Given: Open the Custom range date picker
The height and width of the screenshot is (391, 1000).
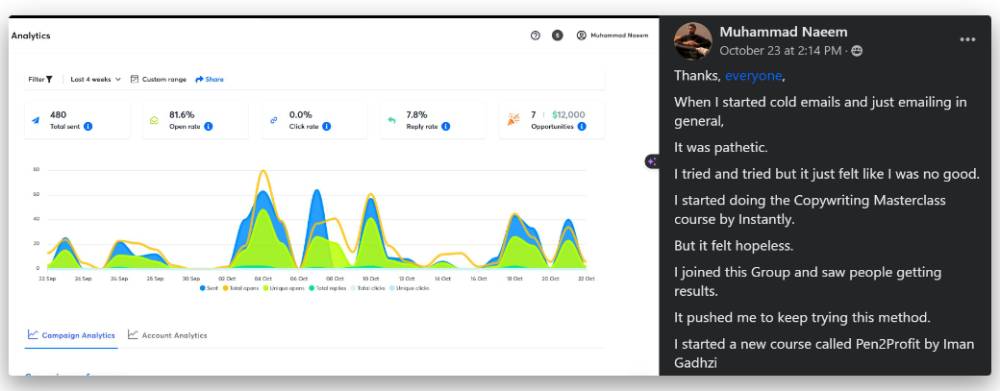Looking at the screenshot, I should (158, 80).
